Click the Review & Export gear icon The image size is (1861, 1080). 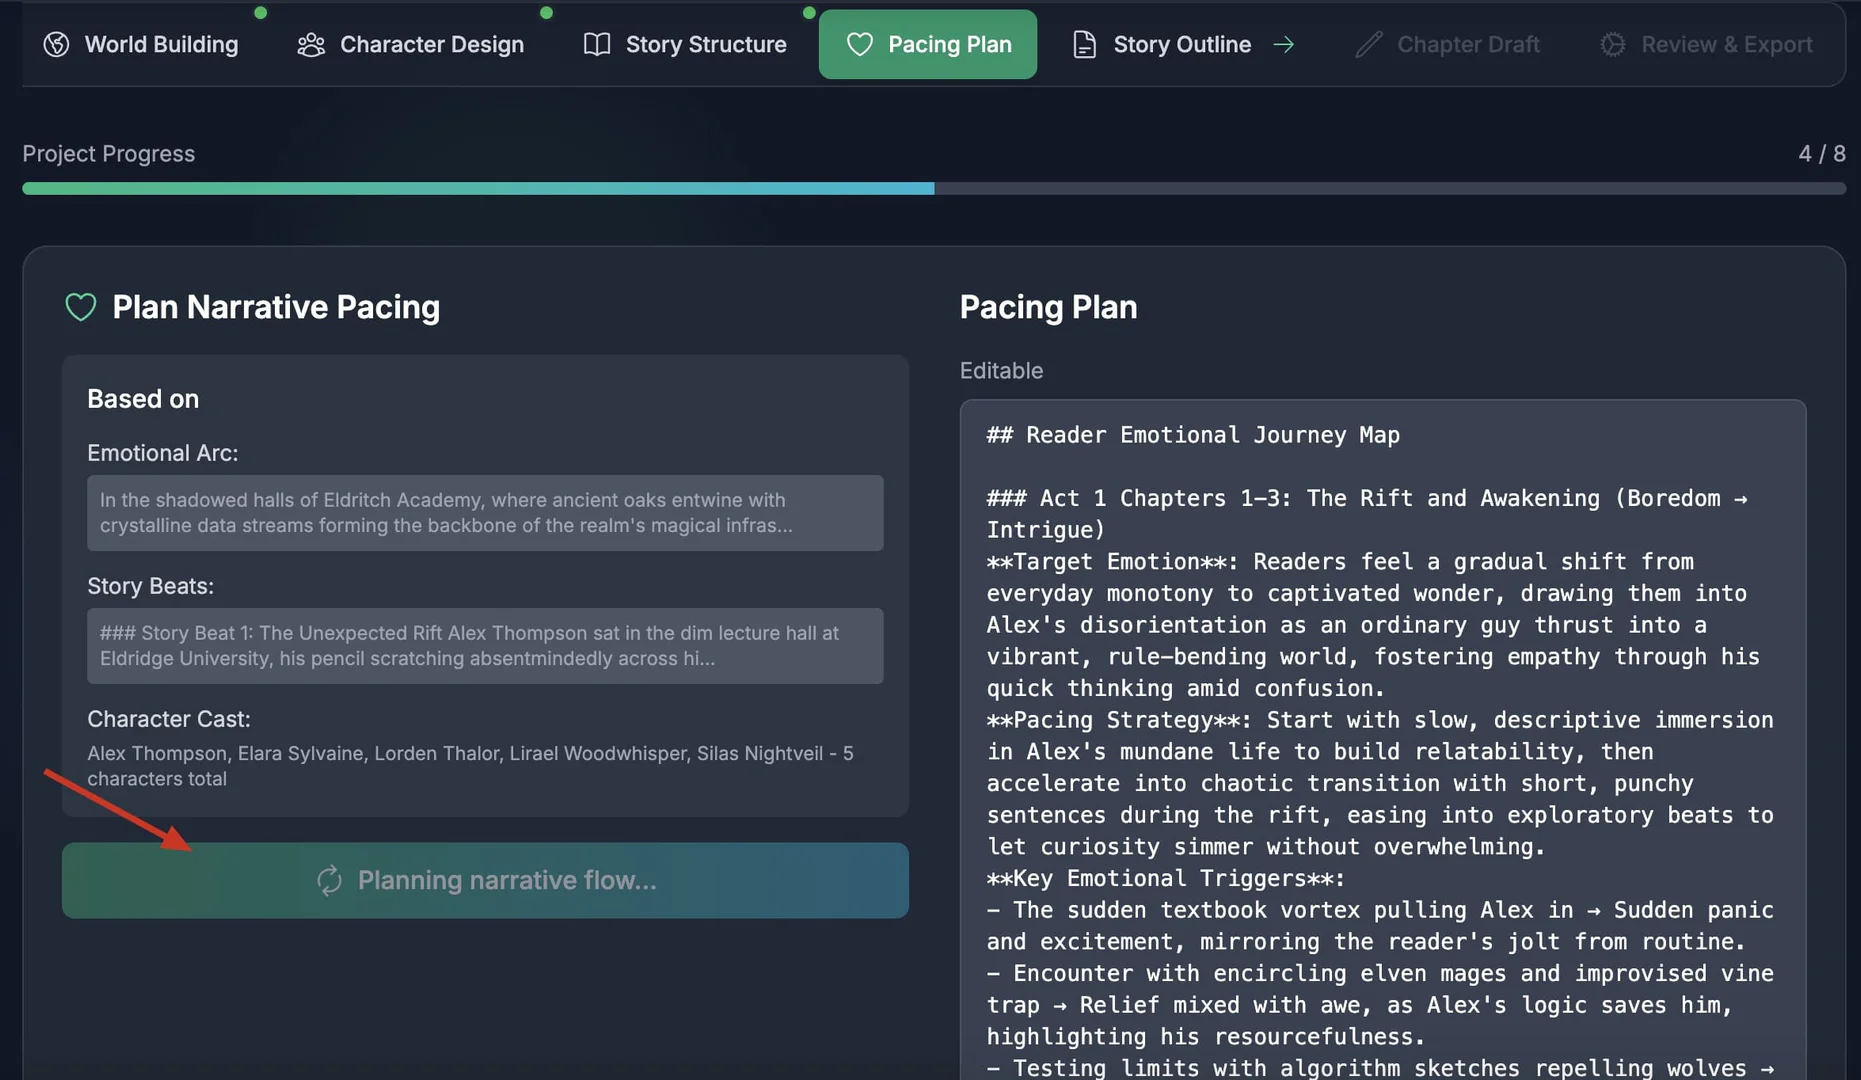point(1611,44)
